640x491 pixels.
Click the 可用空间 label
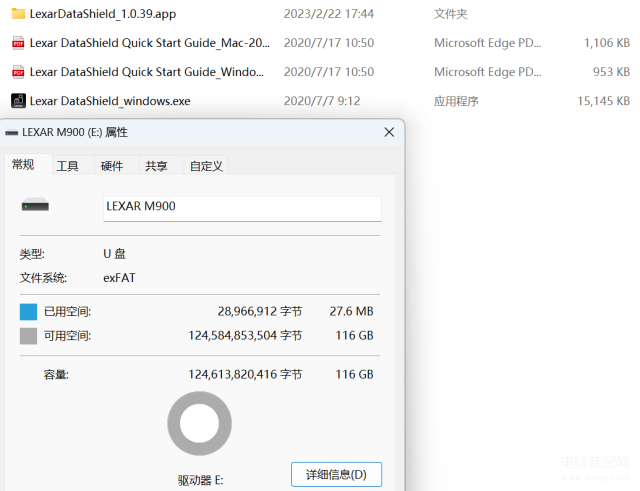67,336
